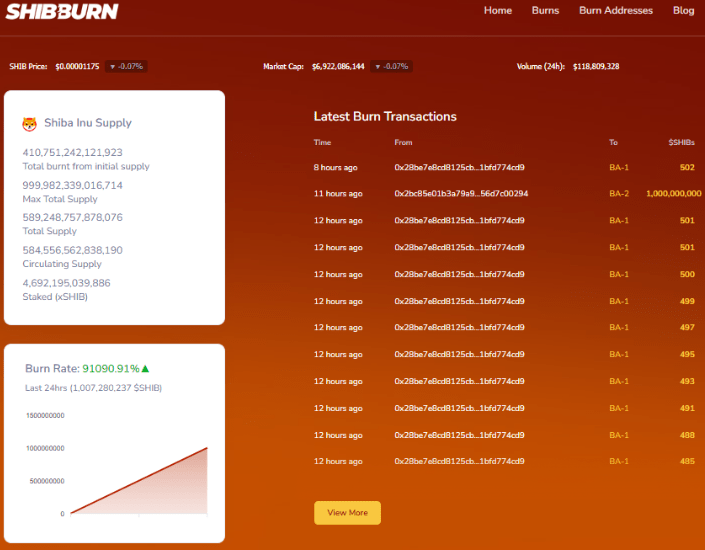Click the SHIBBURN logo

[62, 12]
